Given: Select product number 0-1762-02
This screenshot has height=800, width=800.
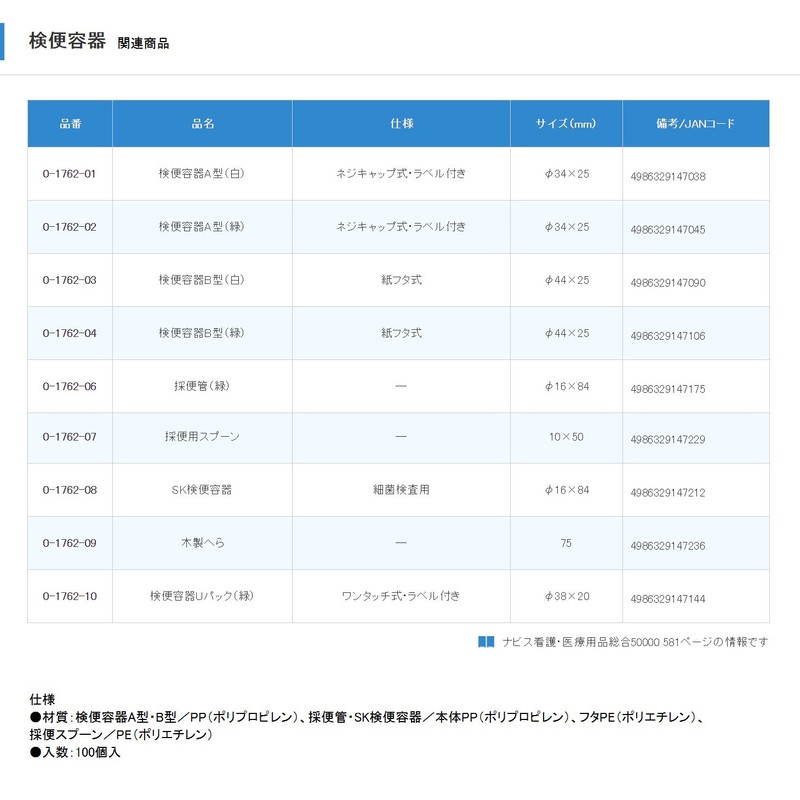Looking at the screenshot, I should point(70,227).
